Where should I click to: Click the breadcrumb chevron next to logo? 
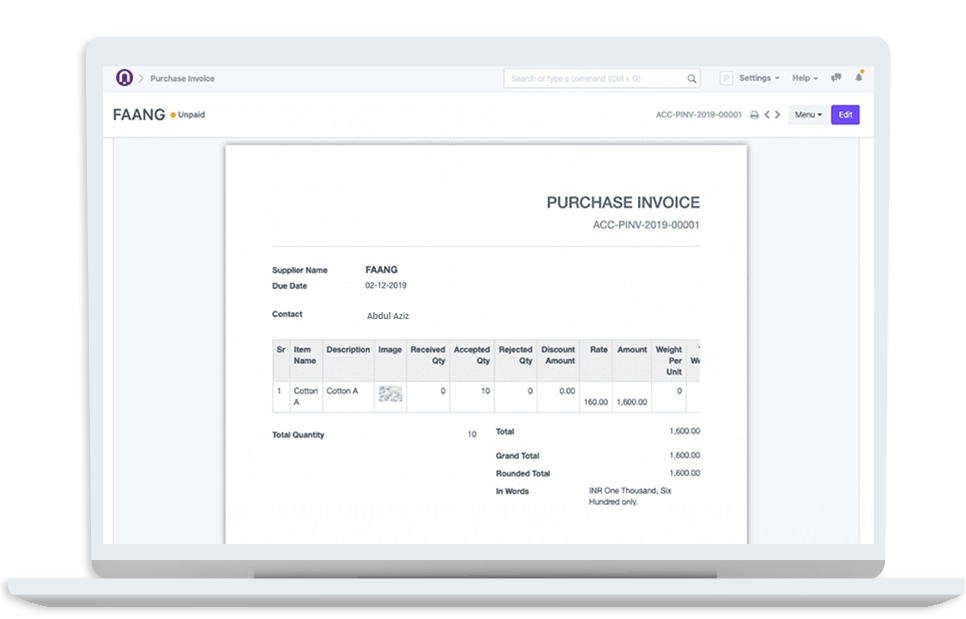[x=141, y=78]
